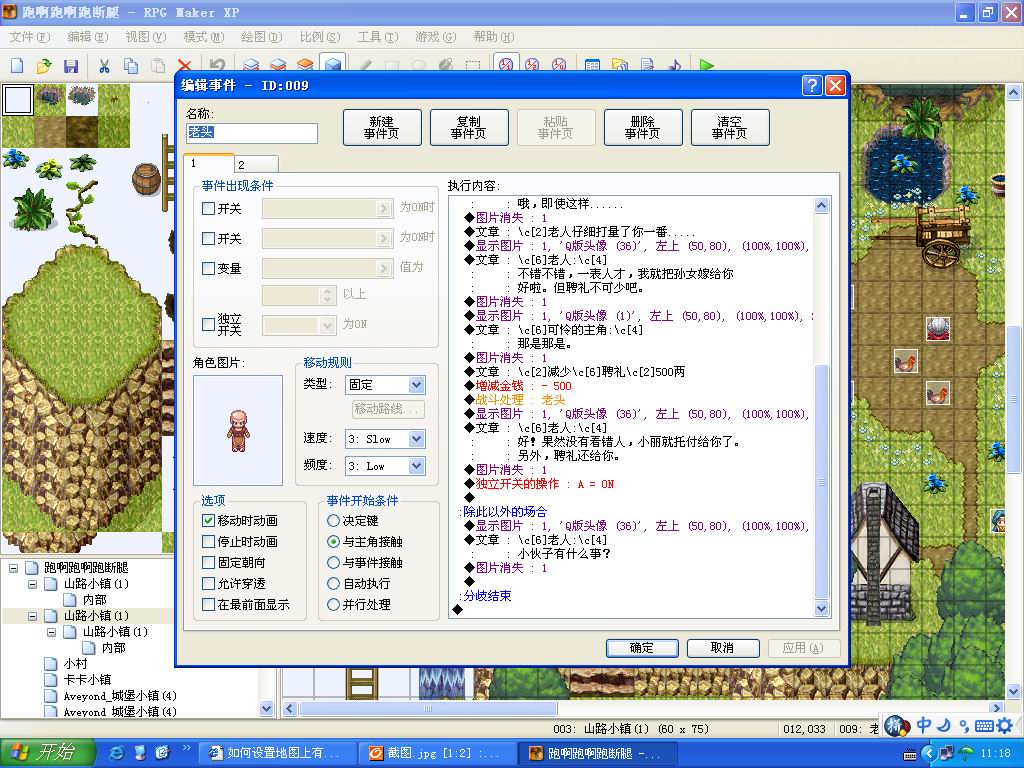Image resolution: width=1024 pixels, height=768 pixels.
Task: Click the Windows 开始 Start button
Action: [47, 752]
